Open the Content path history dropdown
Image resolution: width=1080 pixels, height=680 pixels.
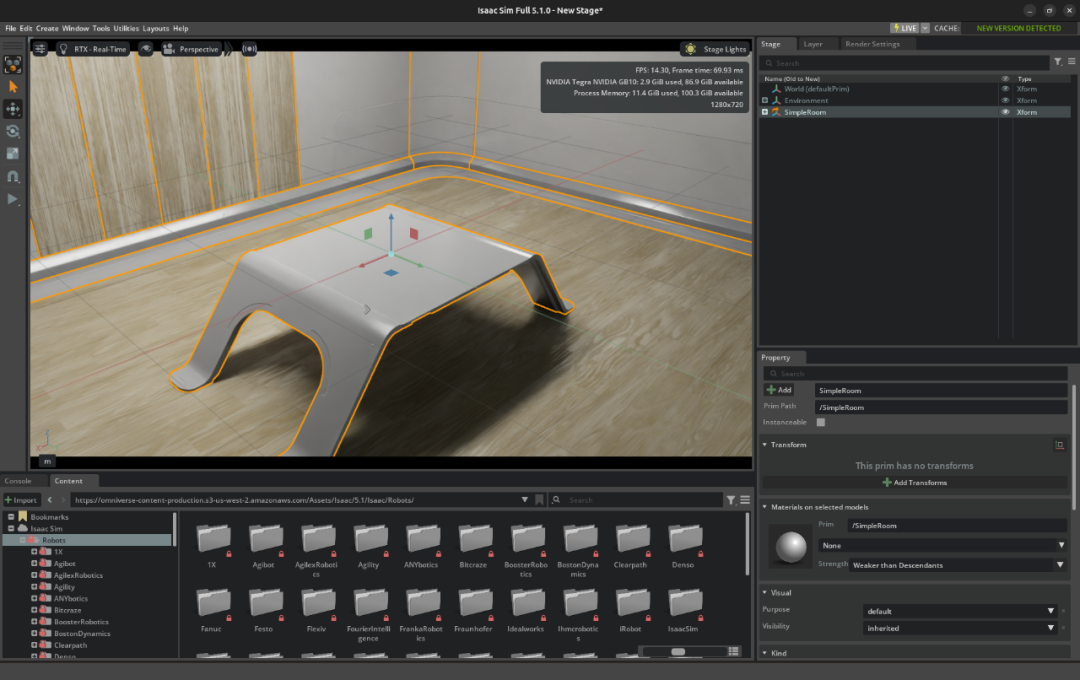pyautogui.click(x=525, y=500)
